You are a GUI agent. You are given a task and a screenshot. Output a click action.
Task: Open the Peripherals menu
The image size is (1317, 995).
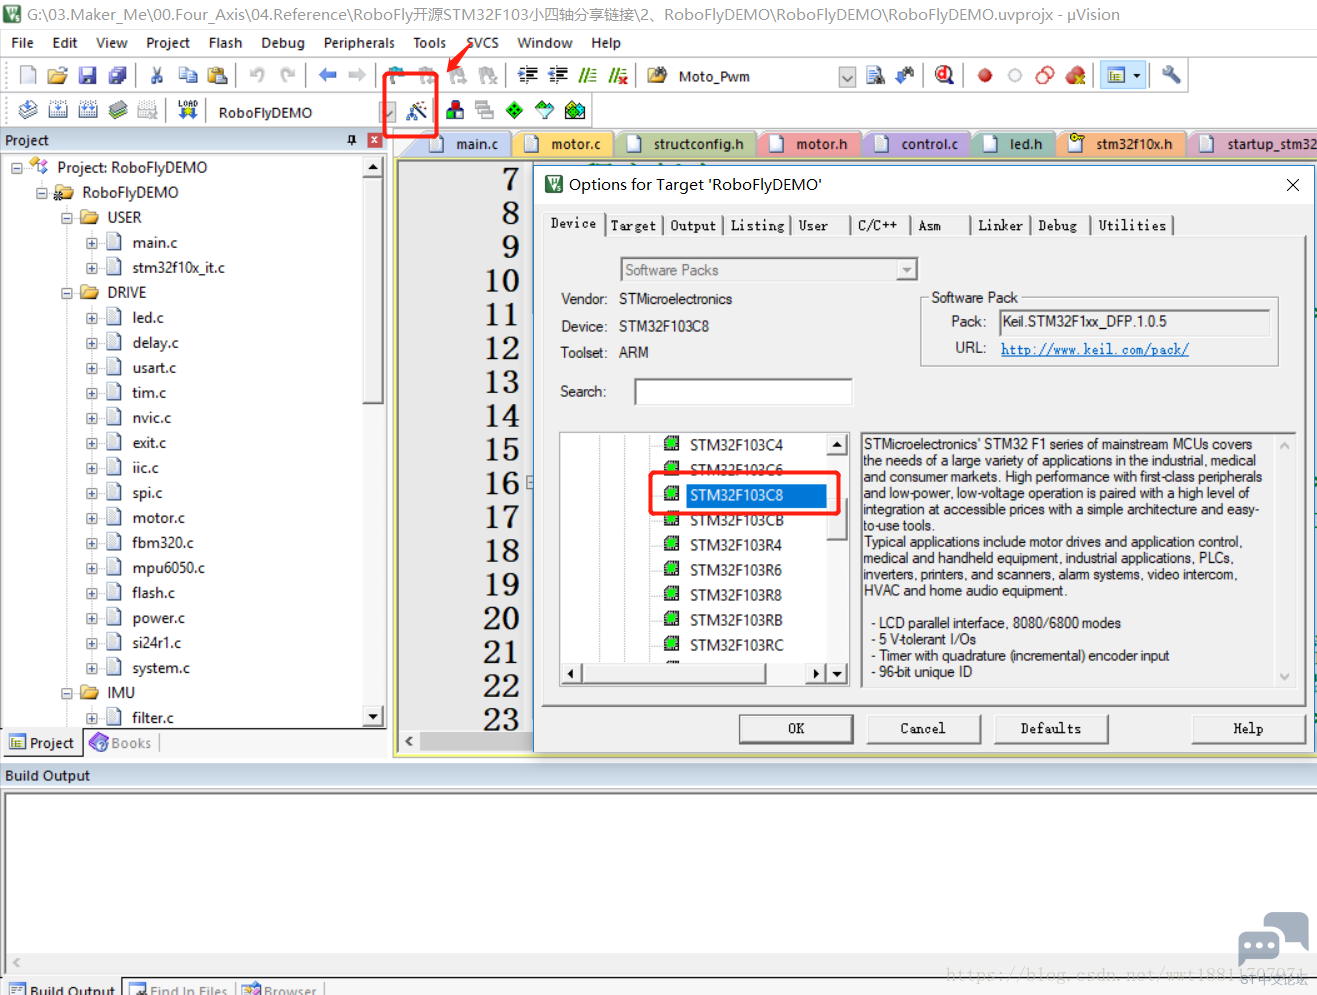coord(359,43)
